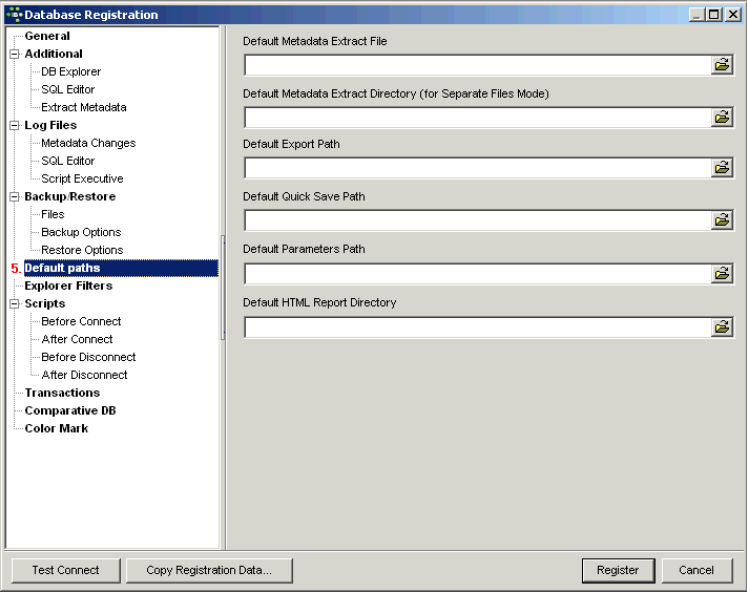Image resolution: width=747 pixels, height=592 pixels.
Task: Open browse icon for Default Parameters Path
Action: [720, 273]
